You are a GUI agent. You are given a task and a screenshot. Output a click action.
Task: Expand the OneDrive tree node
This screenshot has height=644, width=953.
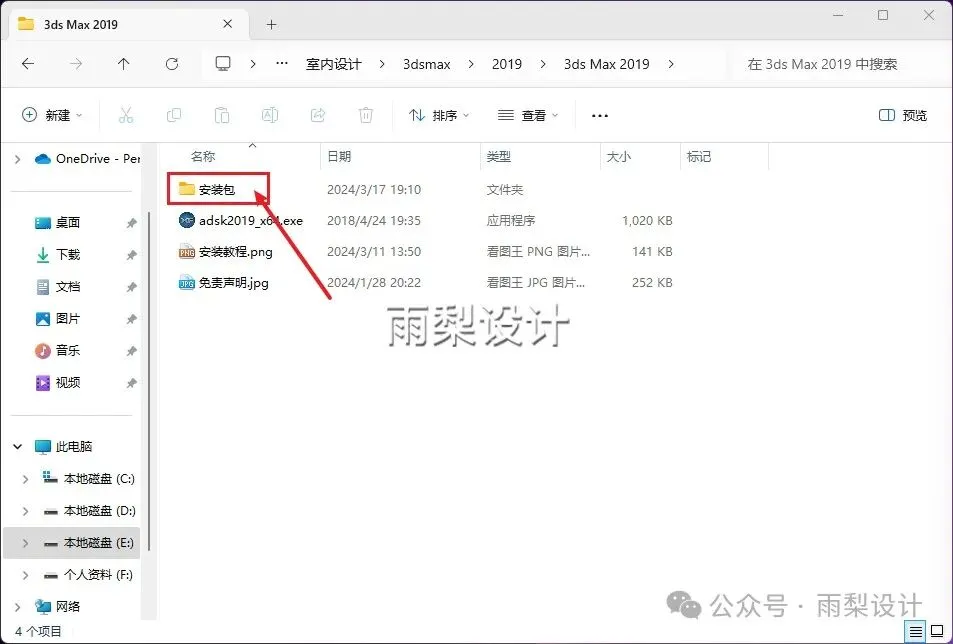tap(18, 159)
